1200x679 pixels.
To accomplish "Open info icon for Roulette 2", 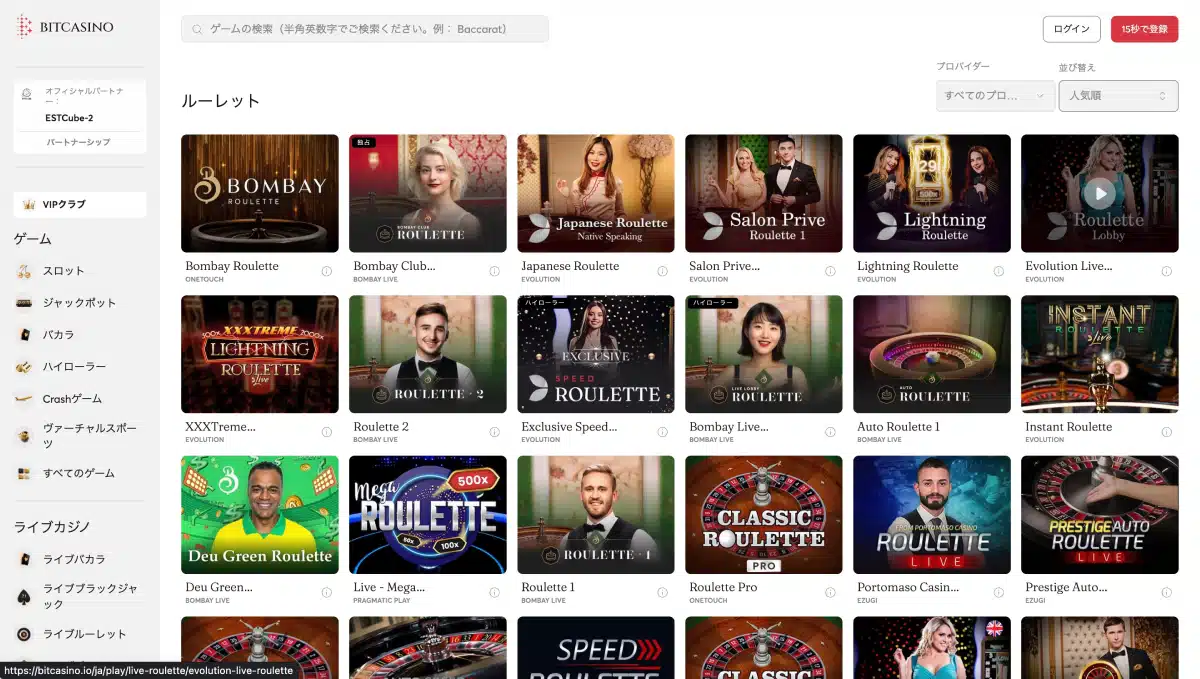I will (x=494, y=432).
